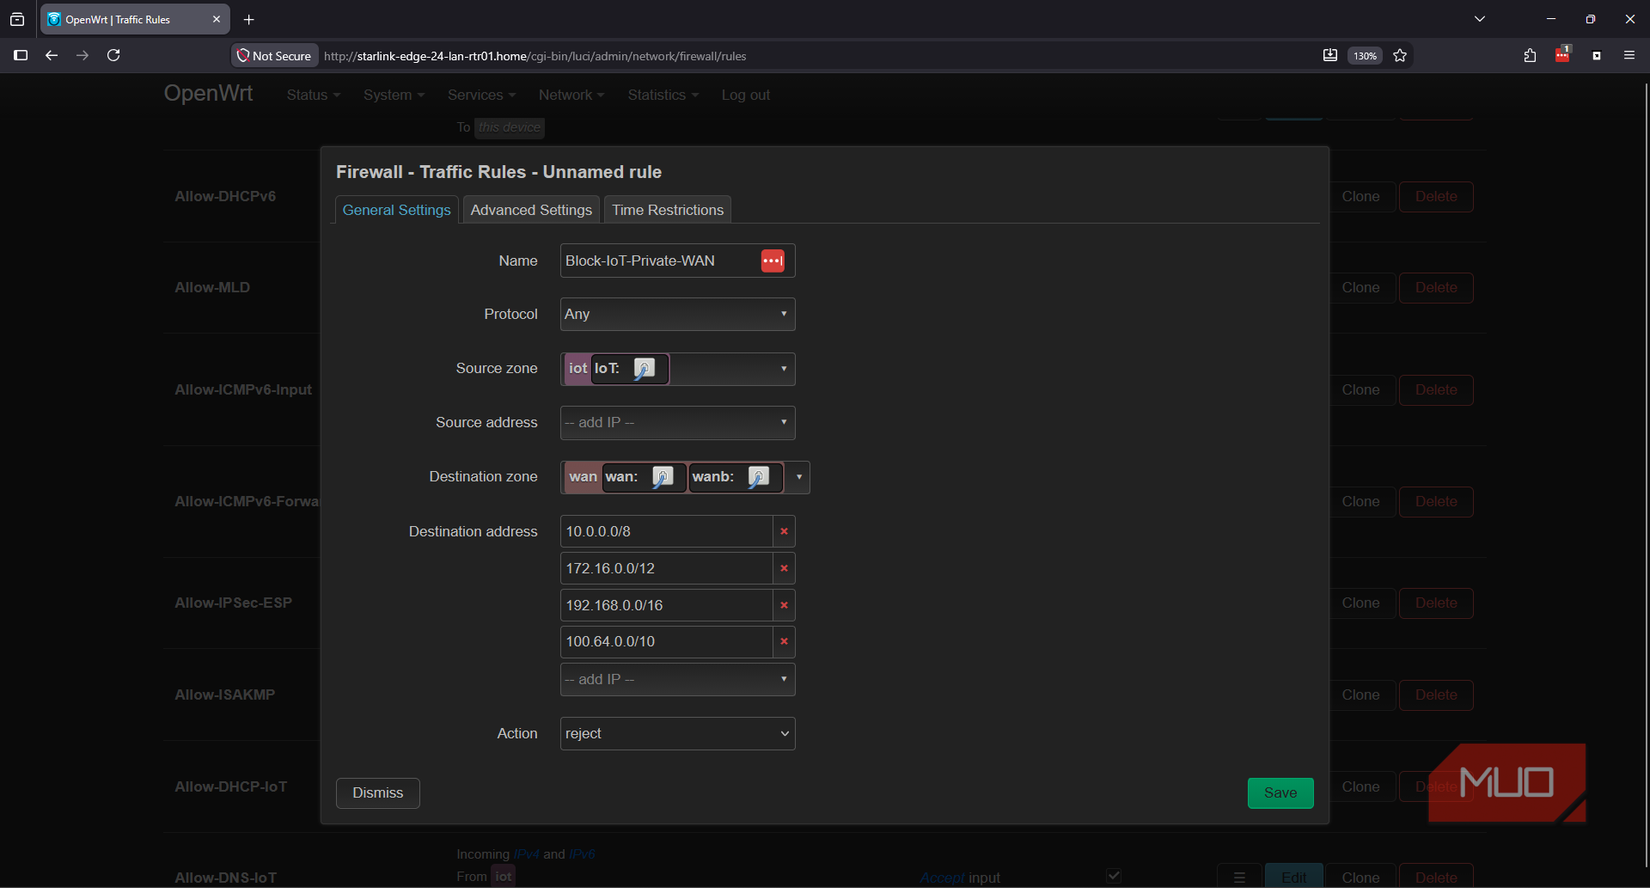
Task: Open the Time Restrictions tab
Action: pyautogui.click(x=667, y=210)
